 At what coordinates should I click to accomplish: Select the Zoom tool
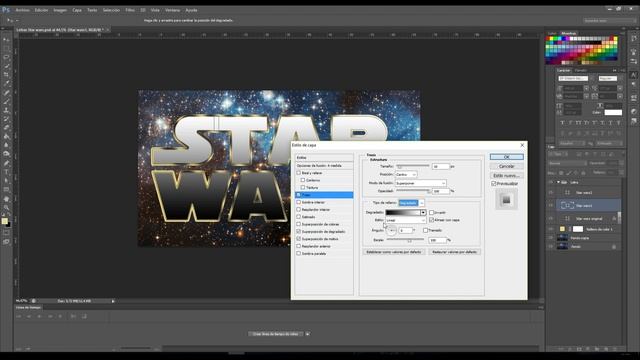pos(6,207)
